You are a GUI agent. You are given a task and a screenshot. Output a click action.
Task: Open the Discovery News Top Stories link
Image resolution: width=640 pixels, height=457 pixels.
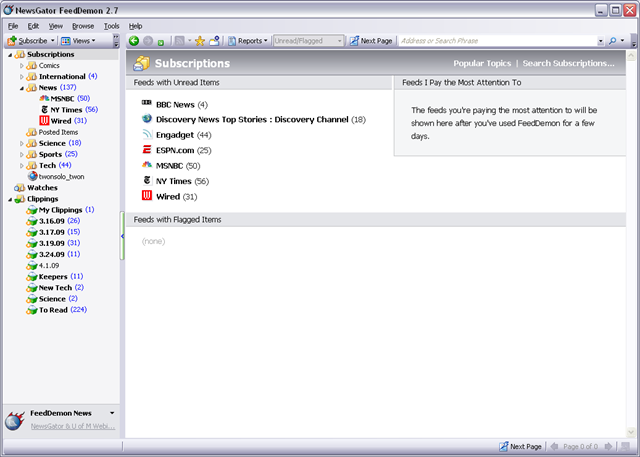pyautogui.click(x=252, y=120)
